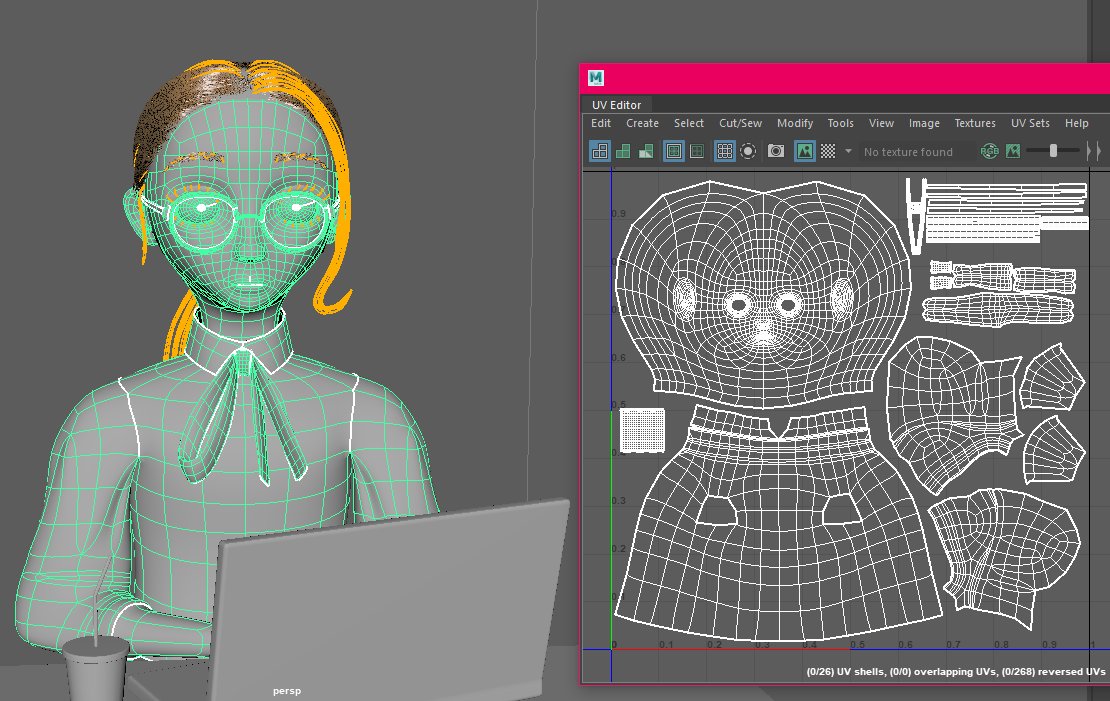This screenshot has width=1110, height=701.
Task: Toggle the grid display icon
Action: pyautogui.click(x=724, y=151)
